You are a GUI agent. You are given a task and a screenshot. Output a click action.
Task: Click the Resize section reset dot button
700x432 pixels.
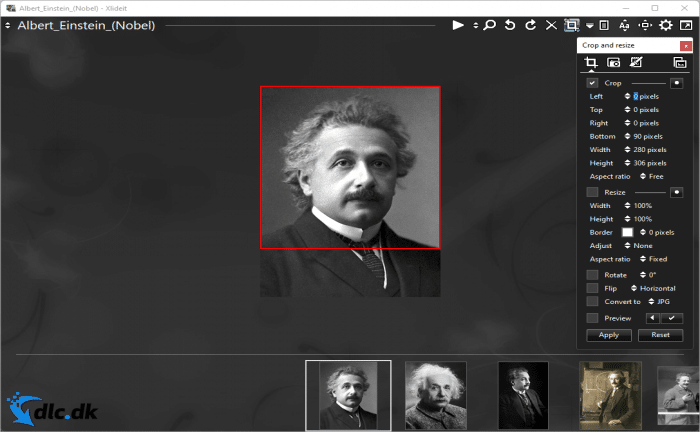(677, 192)
